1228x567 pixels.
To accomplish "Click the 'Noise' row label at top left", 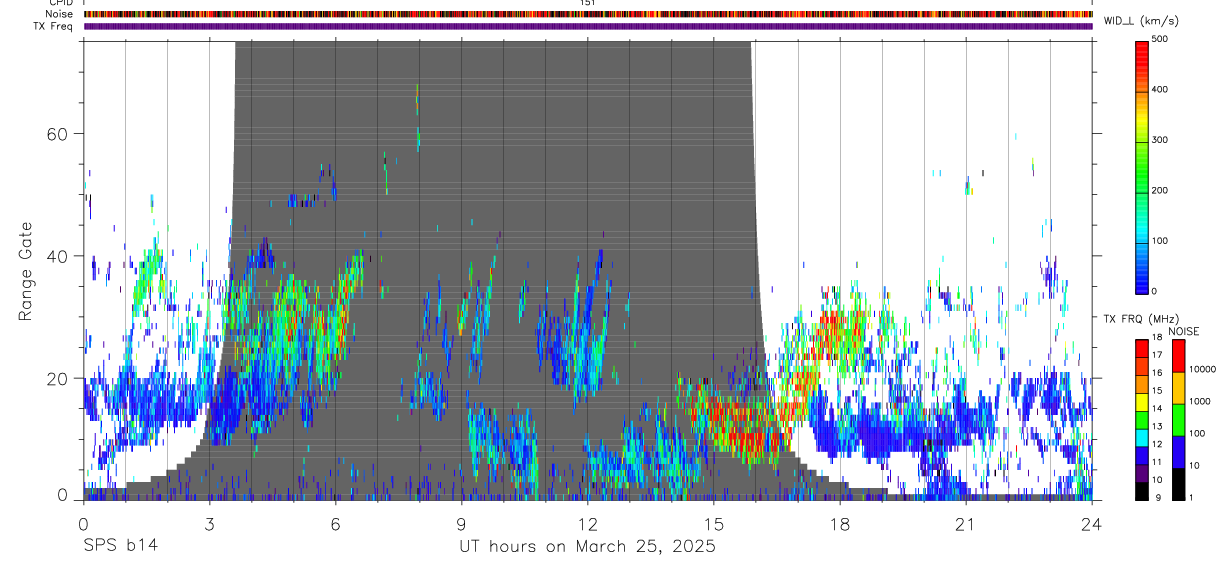I will (x=60, y=14).
